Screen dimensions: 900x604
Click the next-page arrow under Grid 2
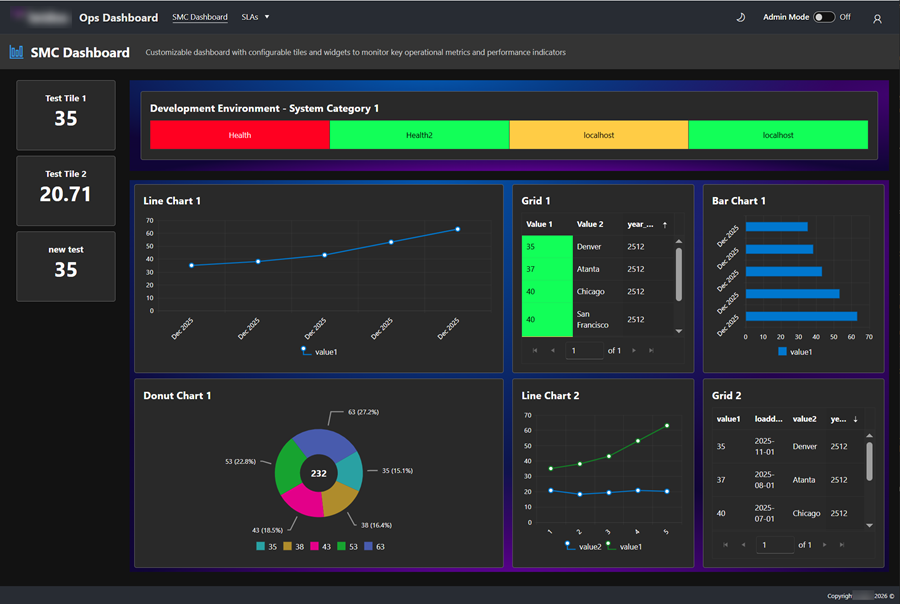(x=824, y=545)
